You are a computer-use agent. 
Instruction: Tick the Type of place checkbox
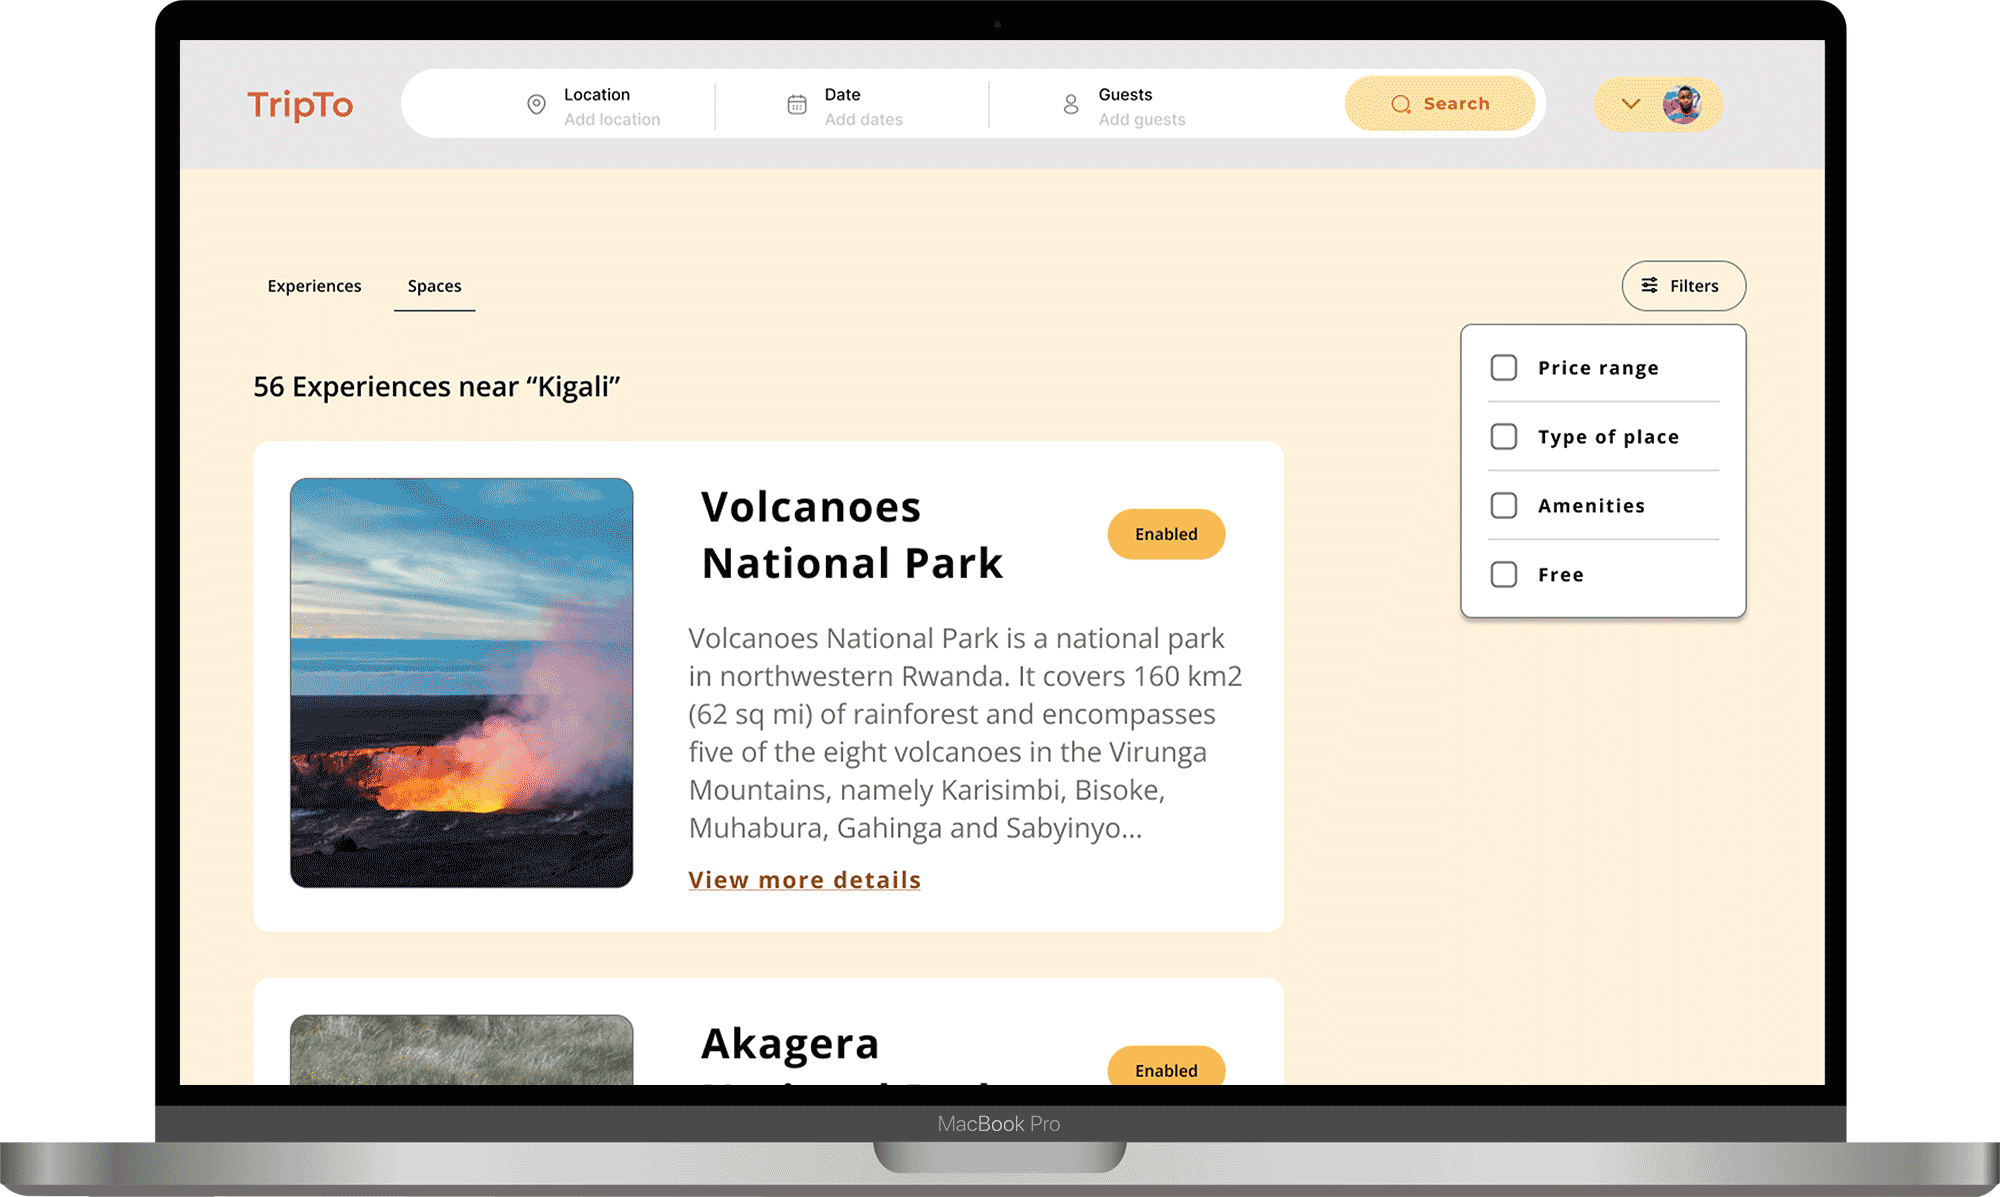[1503, 437]
